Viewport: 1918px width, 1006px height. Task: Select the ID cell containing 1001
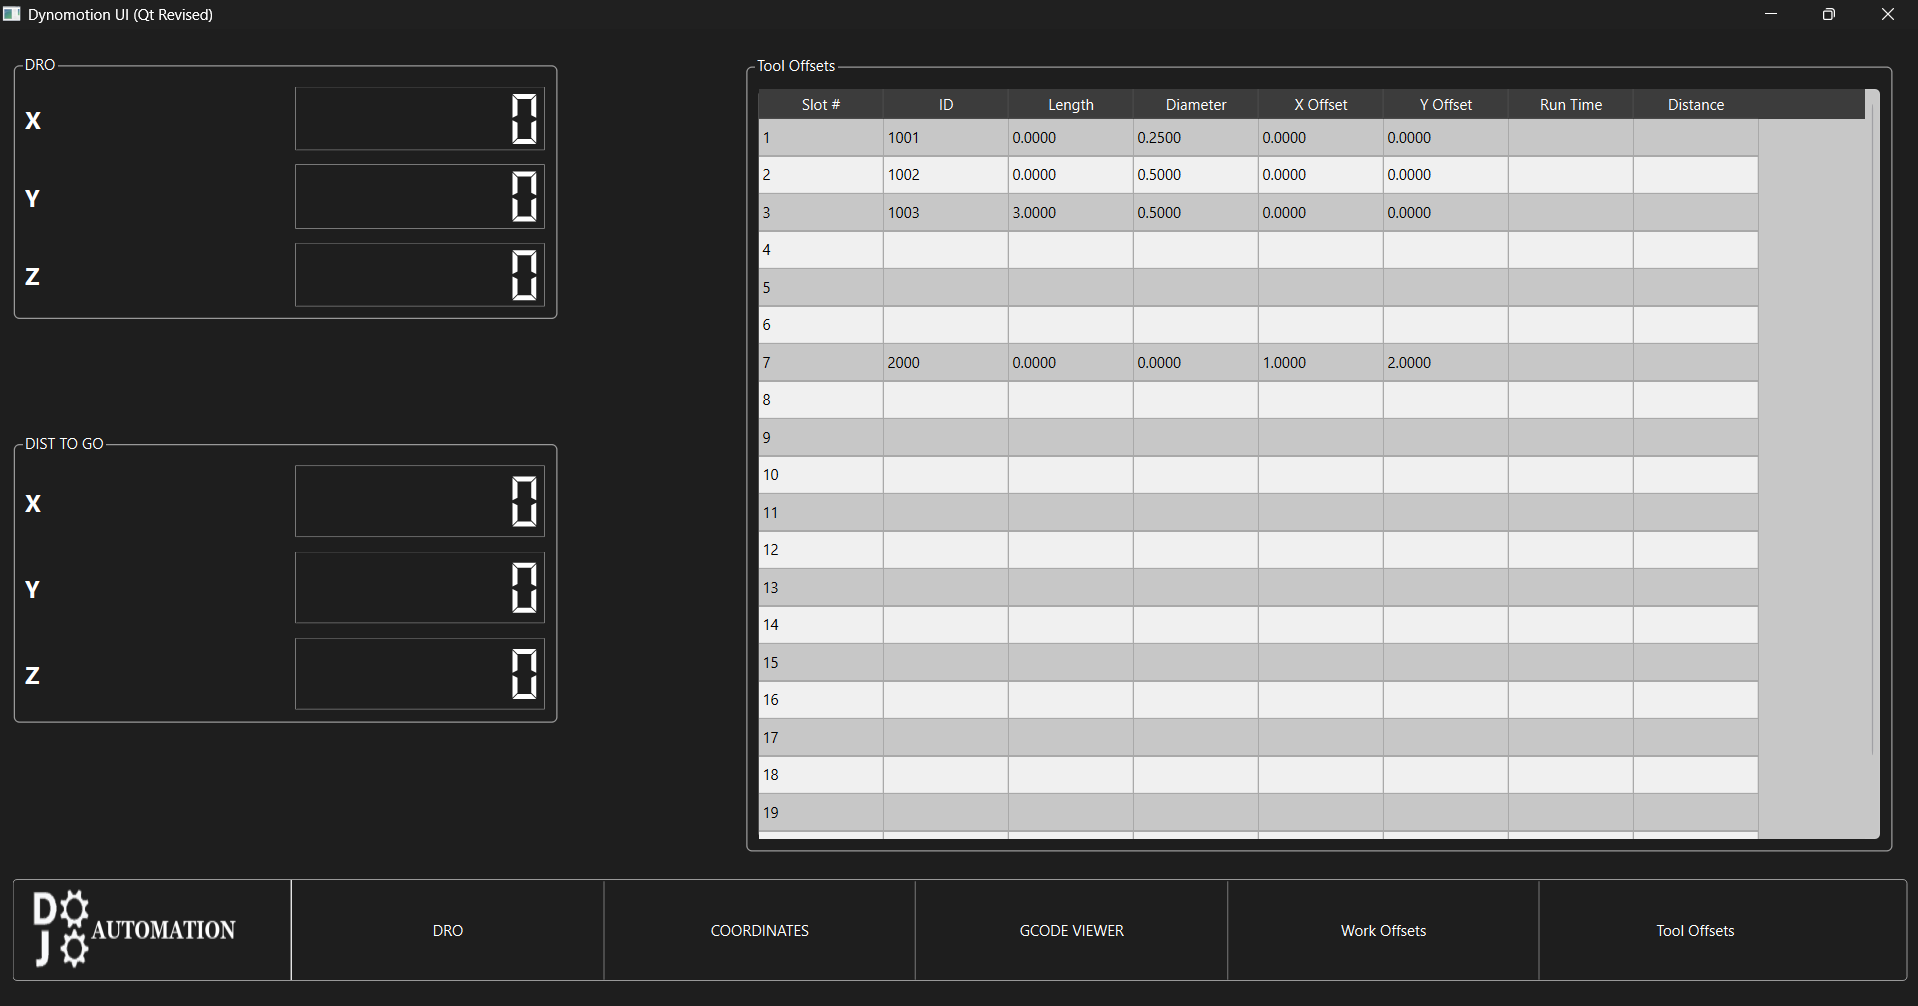pos(945,138)
